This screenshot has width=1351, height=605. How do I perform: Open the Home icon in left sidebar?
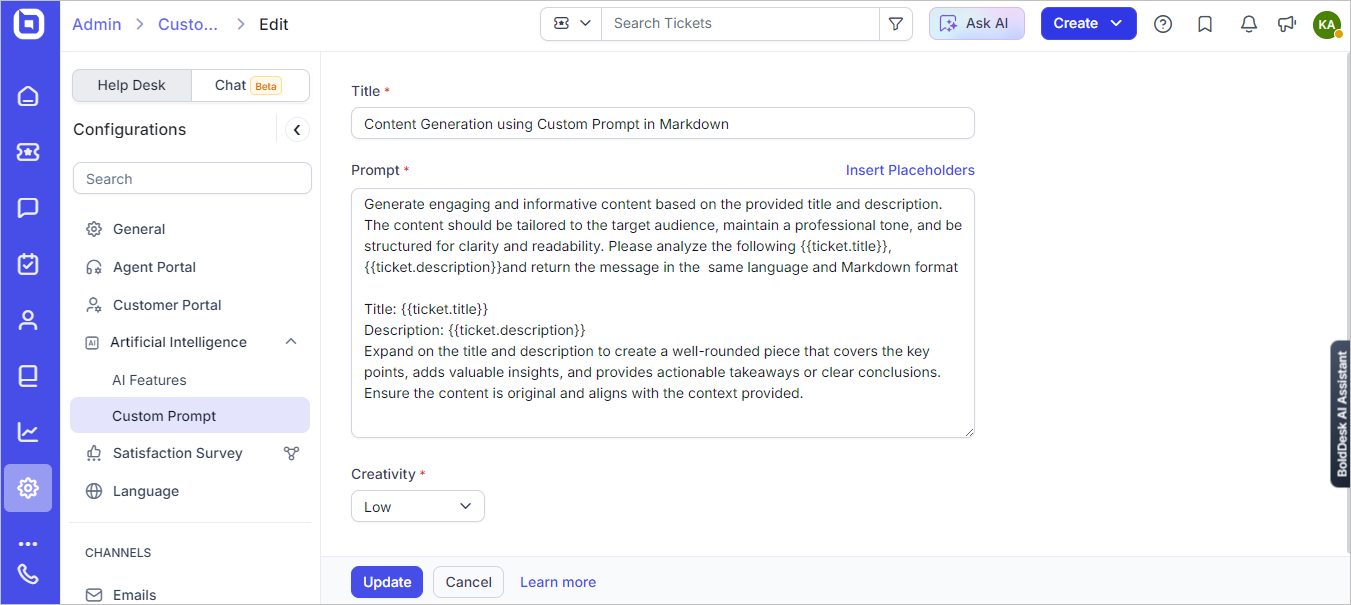point(28,96)
